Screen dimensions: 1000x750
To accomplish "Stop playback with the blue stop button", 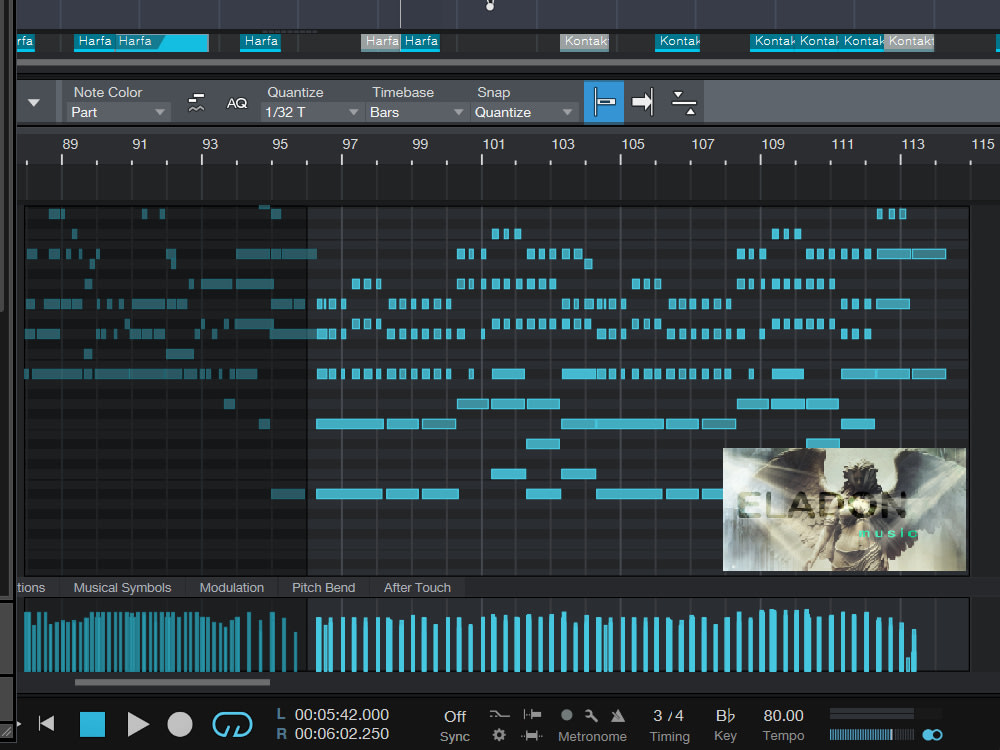I will 92,724.
